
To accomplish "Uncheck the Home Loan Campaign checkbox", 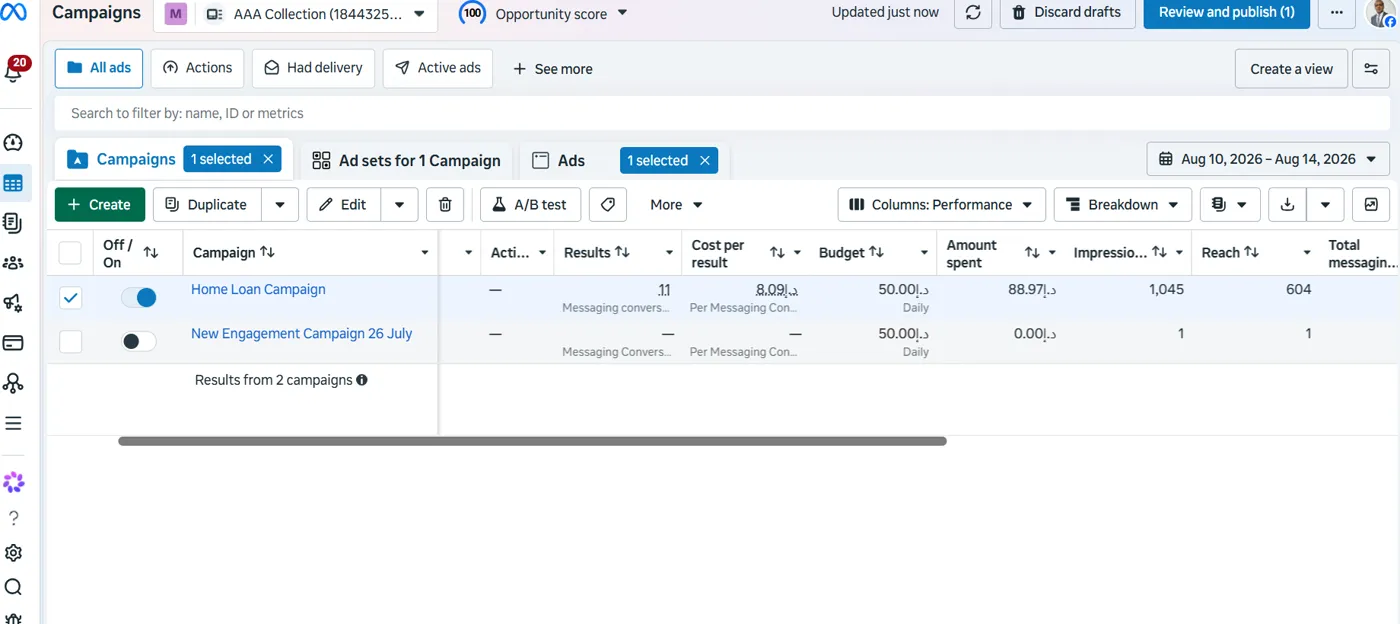I will pos(70,298).
